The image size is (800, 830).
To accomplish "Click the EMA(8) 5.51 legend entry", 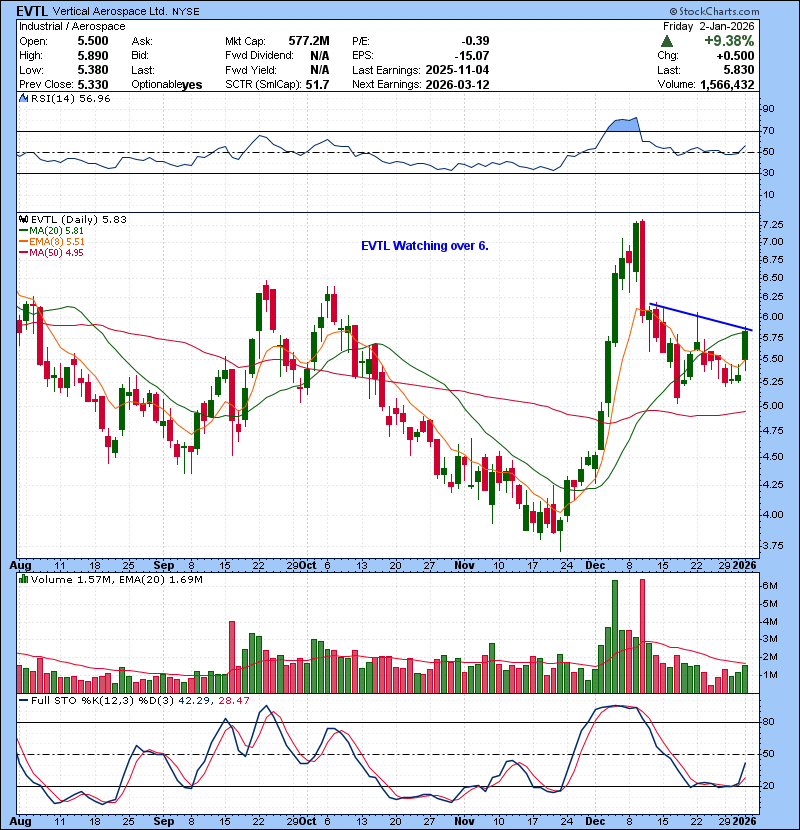I will [x=51, y=241].
